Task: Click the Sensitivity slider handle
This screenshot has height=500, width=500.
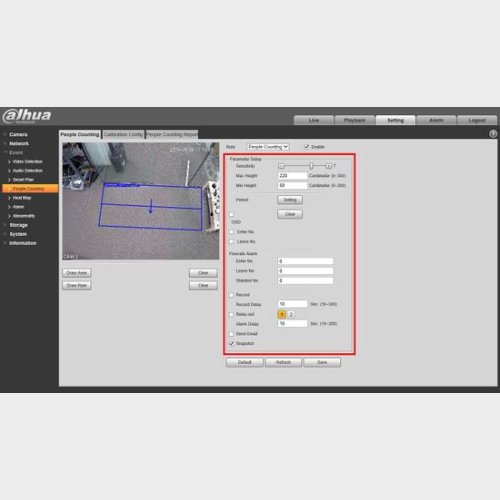Action: tap(311, 166)
